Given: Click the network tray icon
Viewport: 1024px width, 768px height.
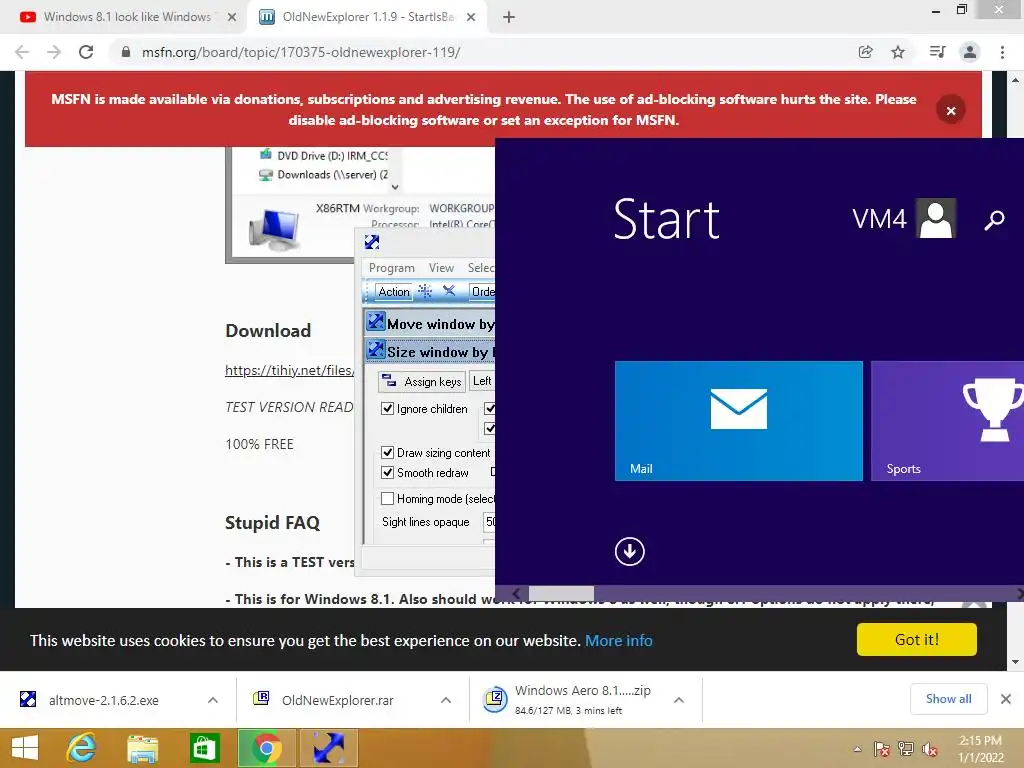Looking at the screenshot, I should 906,749.
